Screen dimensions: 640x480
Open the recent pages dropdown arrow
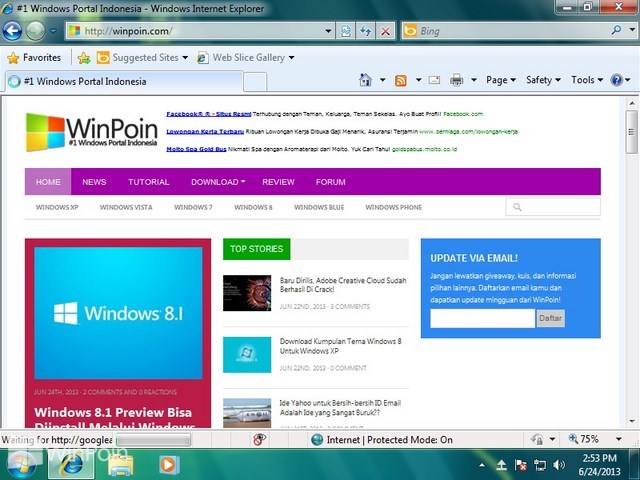click(53, 31)
